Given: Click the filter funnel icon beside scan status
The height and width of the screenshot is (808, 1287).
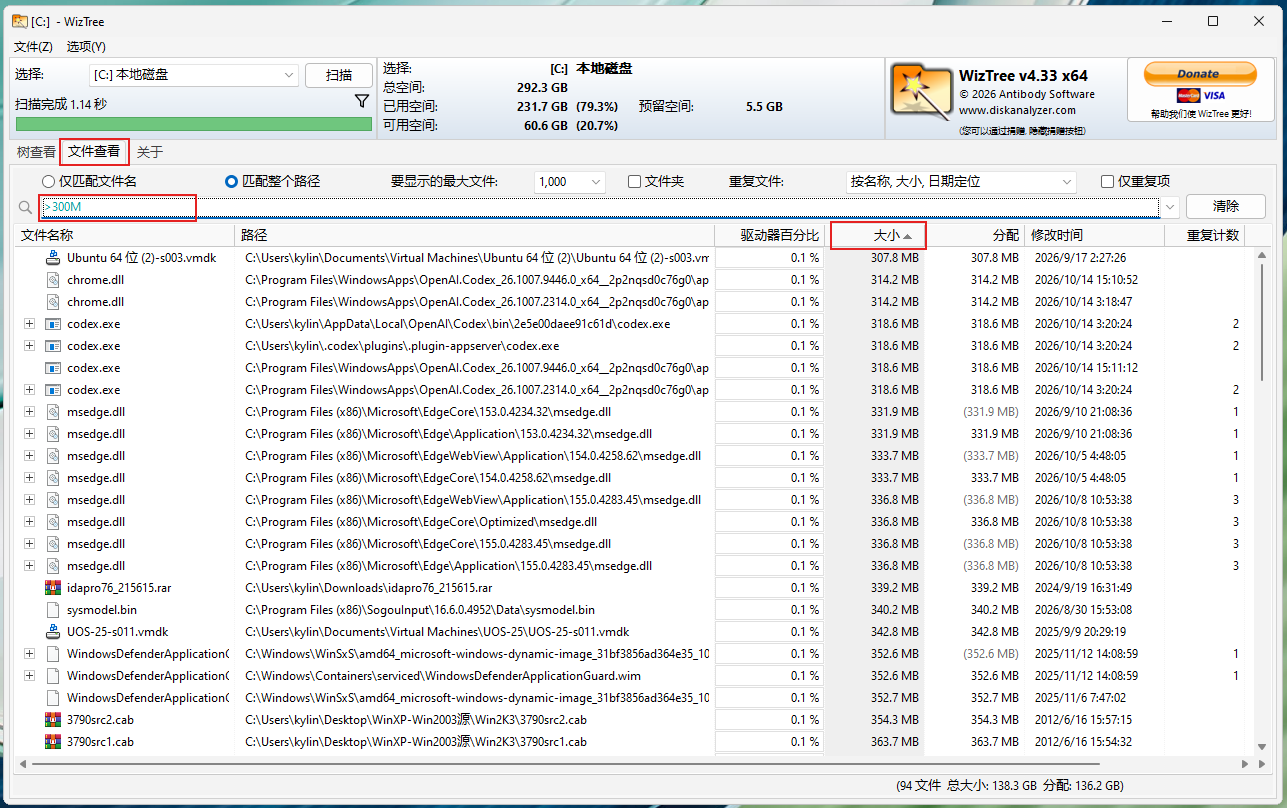Looking at the screenshot, I should tap(362, 102).
